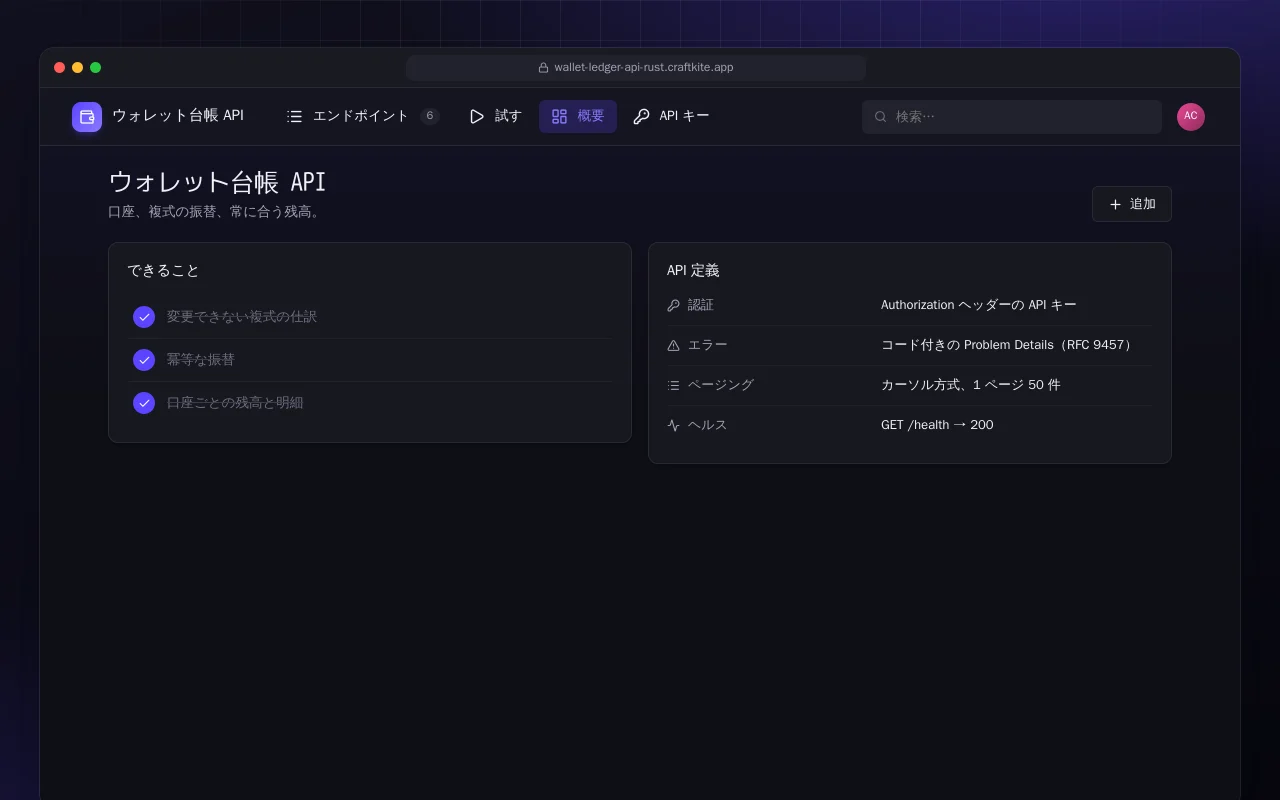This screenshot has height=800, width=1280.
Task: Click the key icon next to 認証
Action: (673, 305)
